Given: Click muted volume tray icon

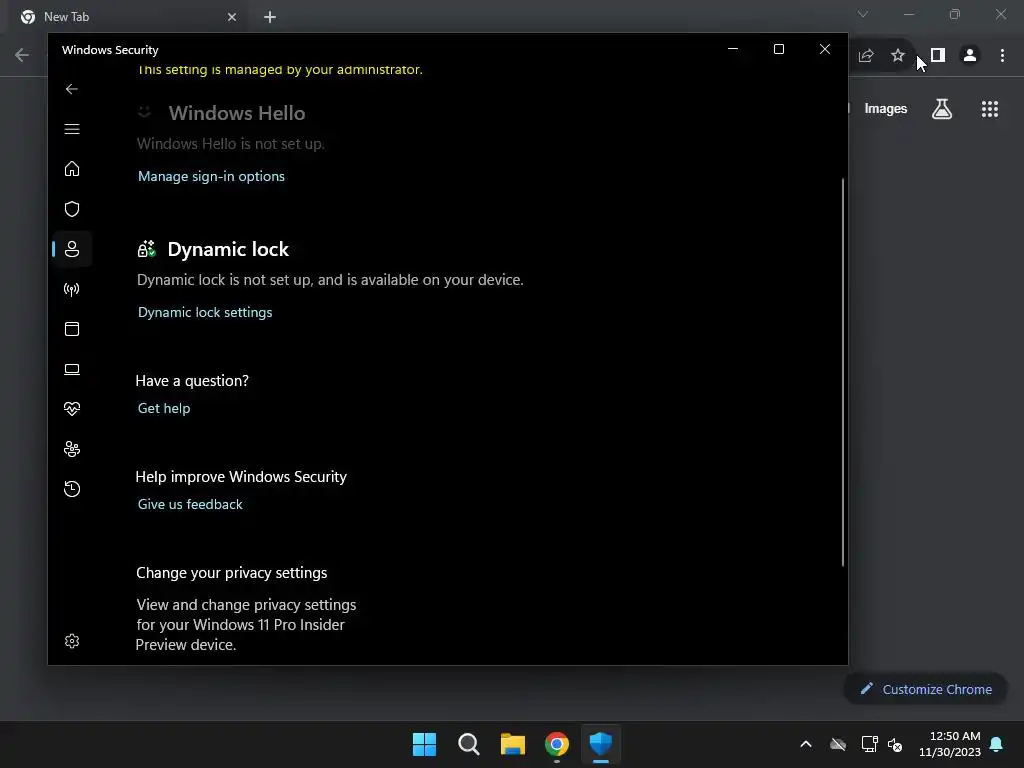Looking at the screenshot, I should pyautogui.click(x=895, y=744).
